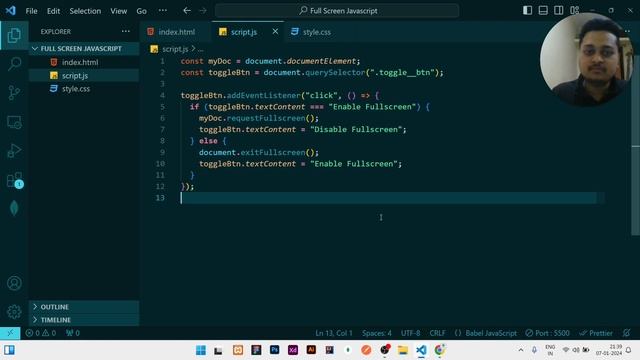Viewport: 640px width, 360px height.
Task: Select script.js in the explorer tree
Action: pyautogui.click(x=84, y=76)
